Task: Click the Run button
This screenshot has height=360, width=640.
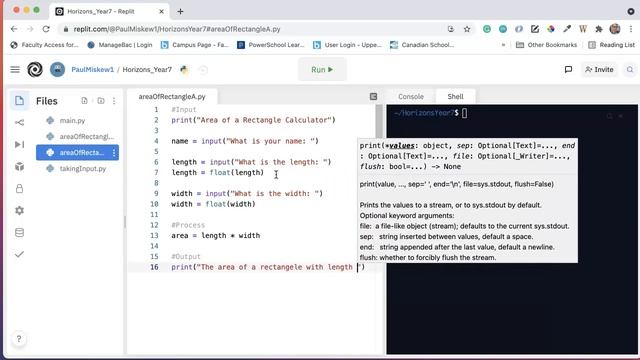Action: (322, 69)
